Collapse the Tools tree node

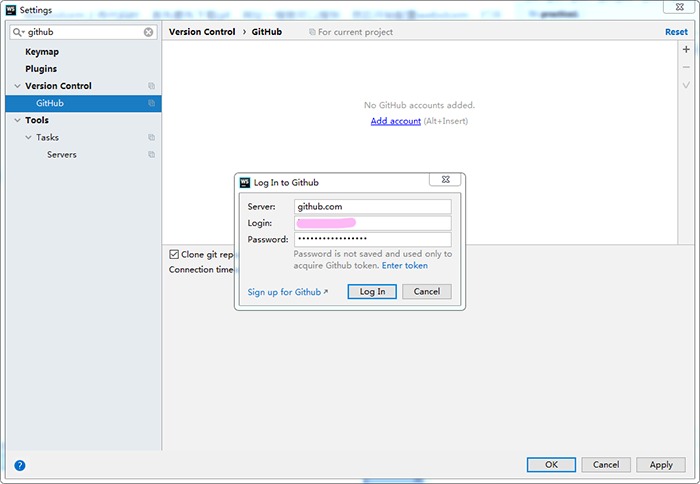(17, 120)
